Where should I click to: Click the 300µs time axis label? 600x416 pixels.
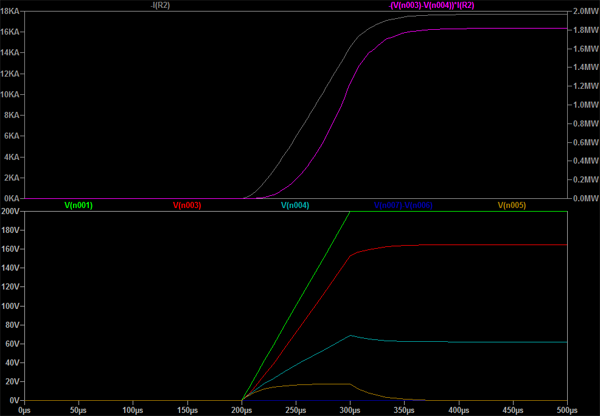(x=350, y=411)
